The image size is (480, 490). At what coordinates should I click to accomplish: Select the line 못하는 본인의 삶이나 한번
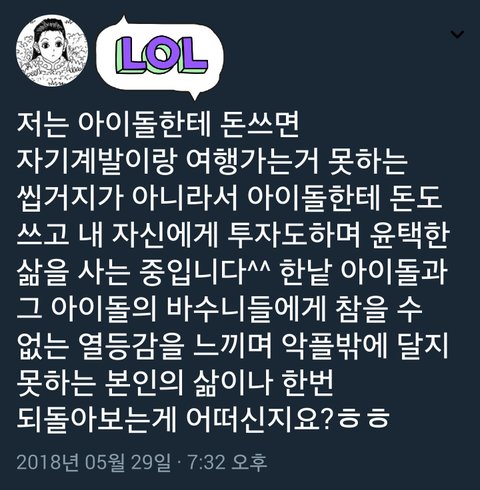pyautogui.click(x=175, y=382)
